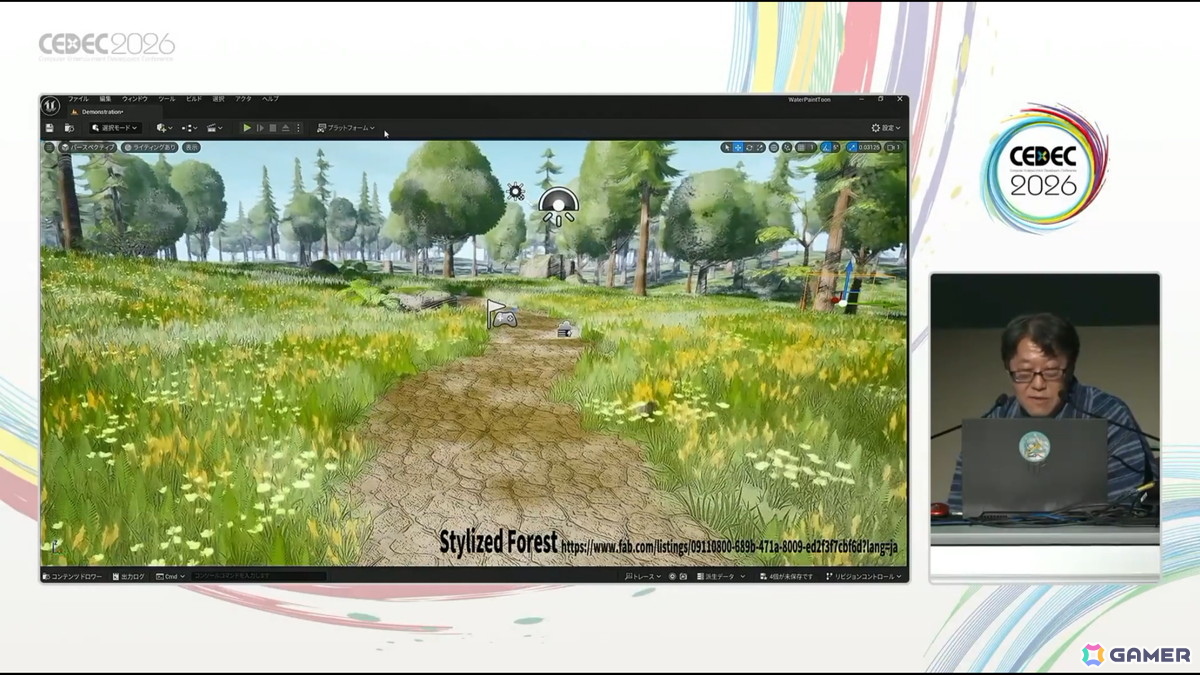Select the small actor icon on the path
The height and width of the screenshot is (675, 1200).
(x=565, y=328)
